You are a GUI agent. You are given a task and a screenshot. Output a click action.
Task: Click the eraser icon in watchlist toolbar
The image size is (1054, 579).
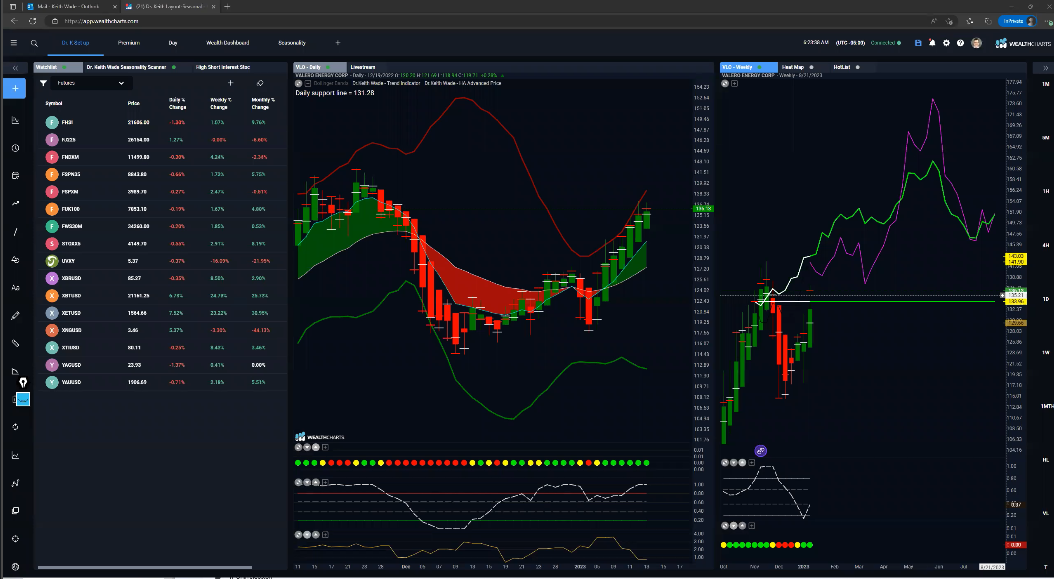coord(259,83)
